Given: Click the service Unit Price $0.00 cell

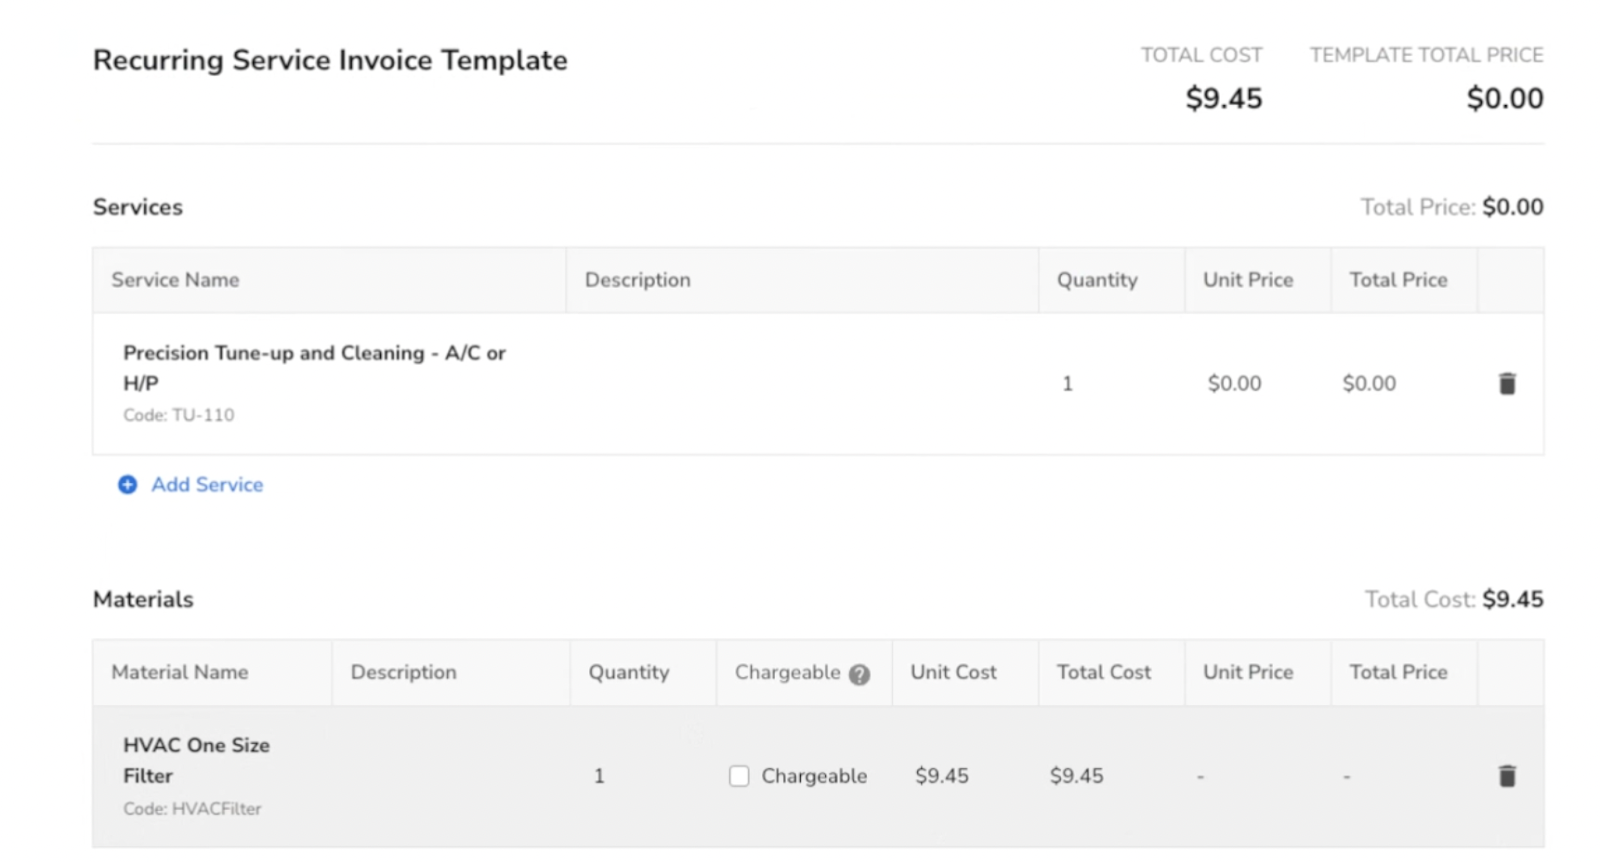Looking at the screenshot, I should 1234,384.
